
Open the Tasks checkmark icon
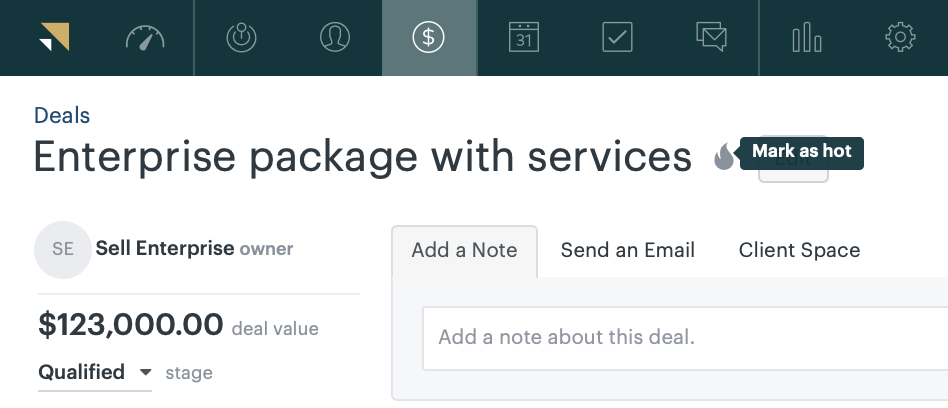(617, 37)
